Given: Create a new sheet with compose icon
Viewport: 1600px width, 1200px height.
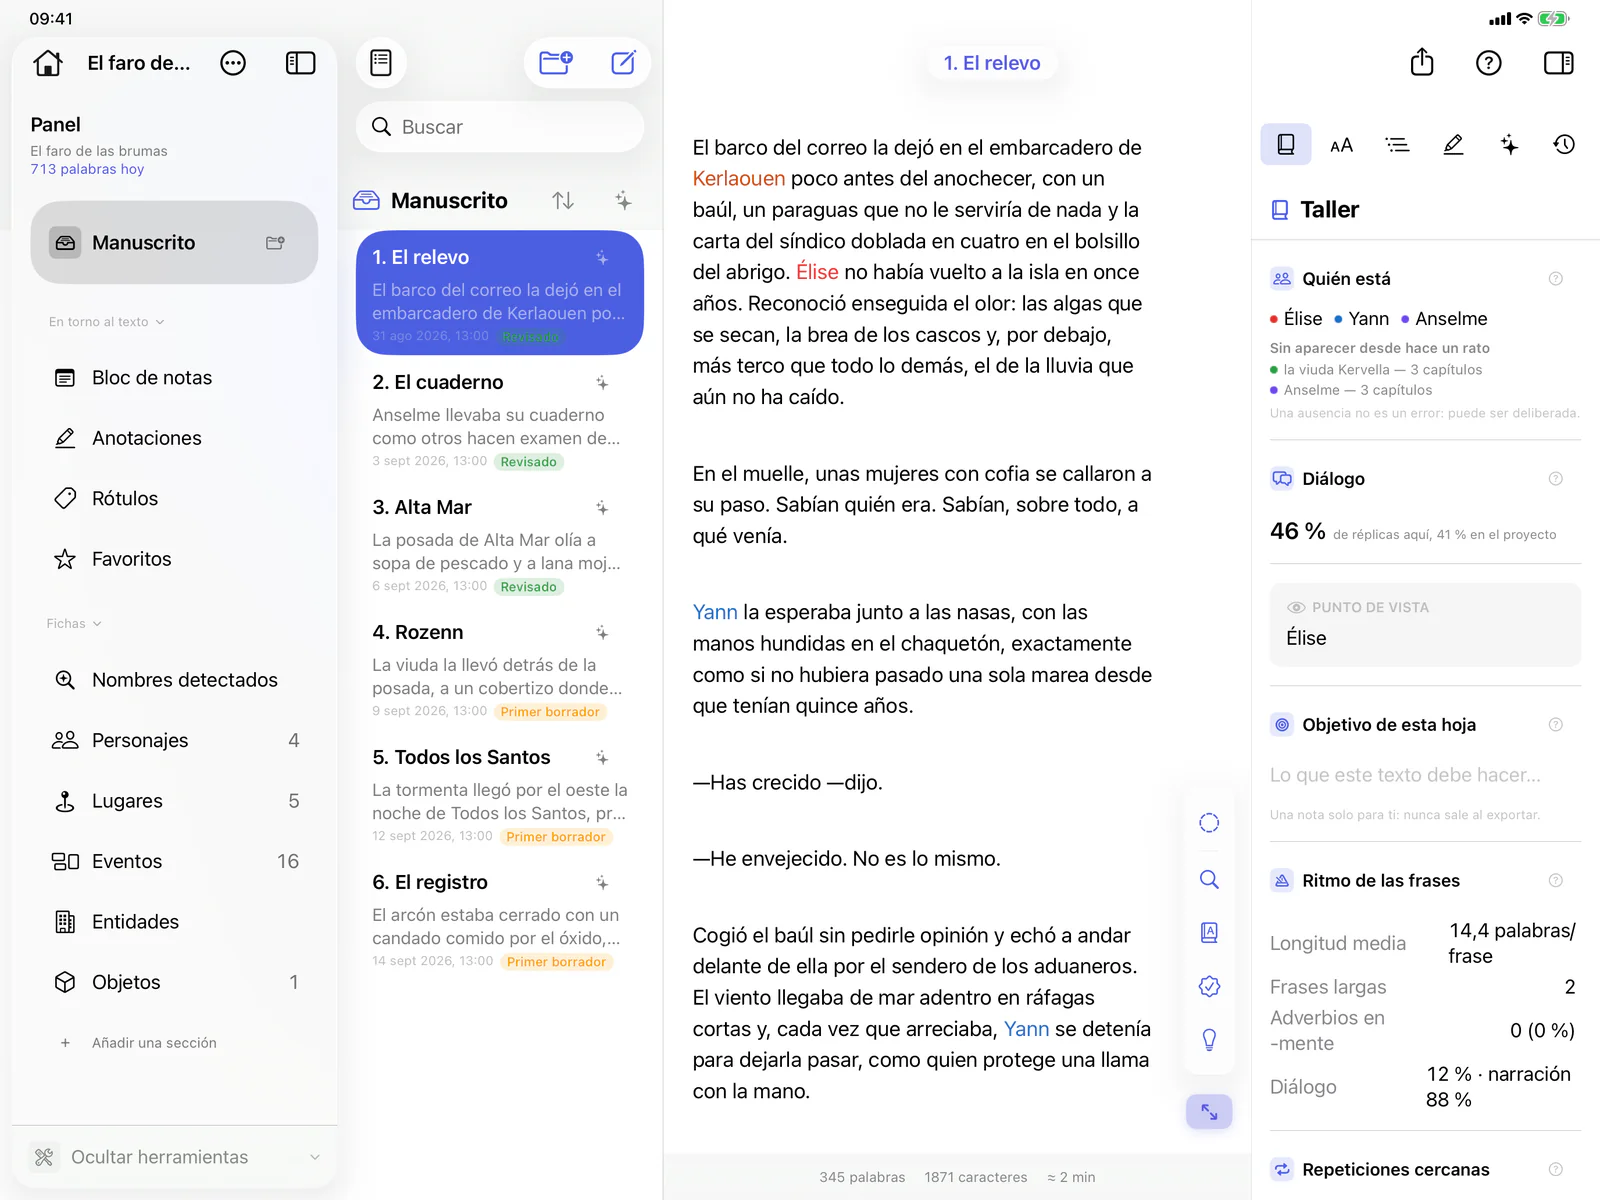Looking at the screenshot, I should click(623, 63).
